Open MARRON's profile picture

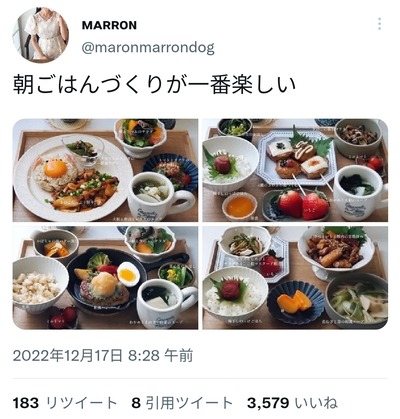(41, 35)
